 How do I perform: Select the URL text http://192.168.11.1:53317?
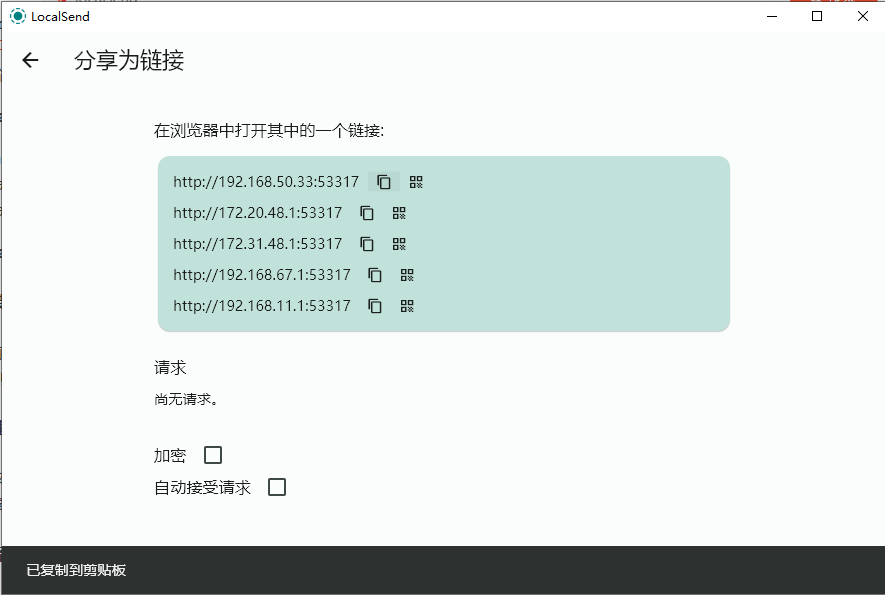(x=262, y=305)
